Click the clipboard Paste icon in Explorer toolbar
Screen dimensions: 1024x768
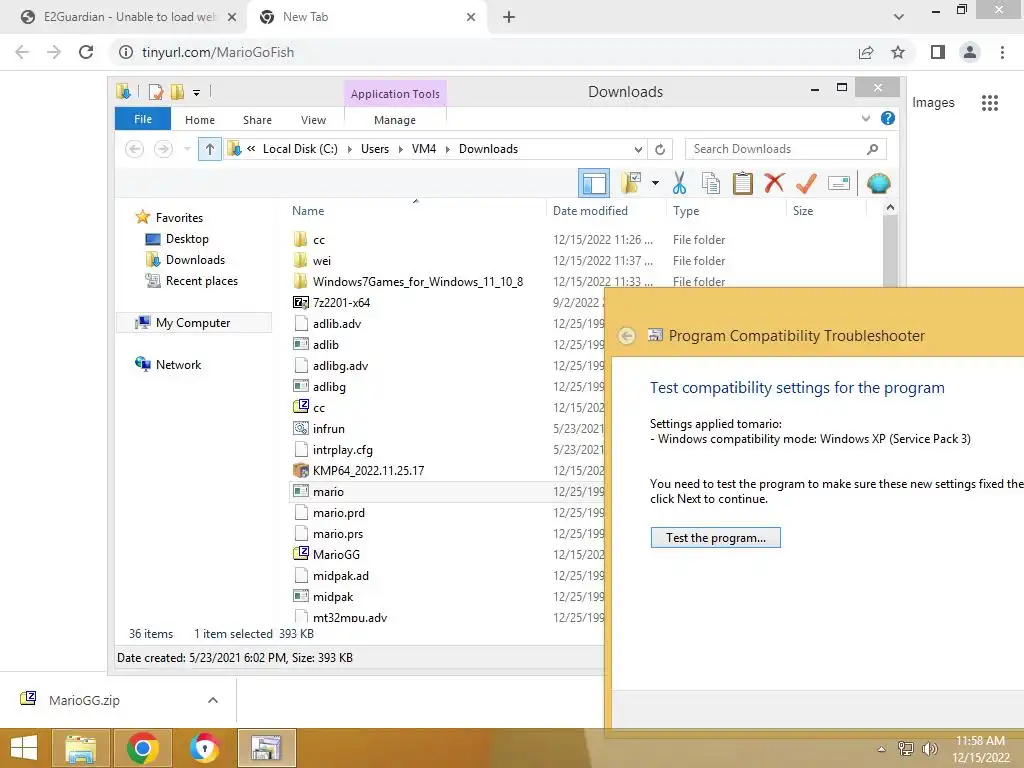[x=743, y=184]
